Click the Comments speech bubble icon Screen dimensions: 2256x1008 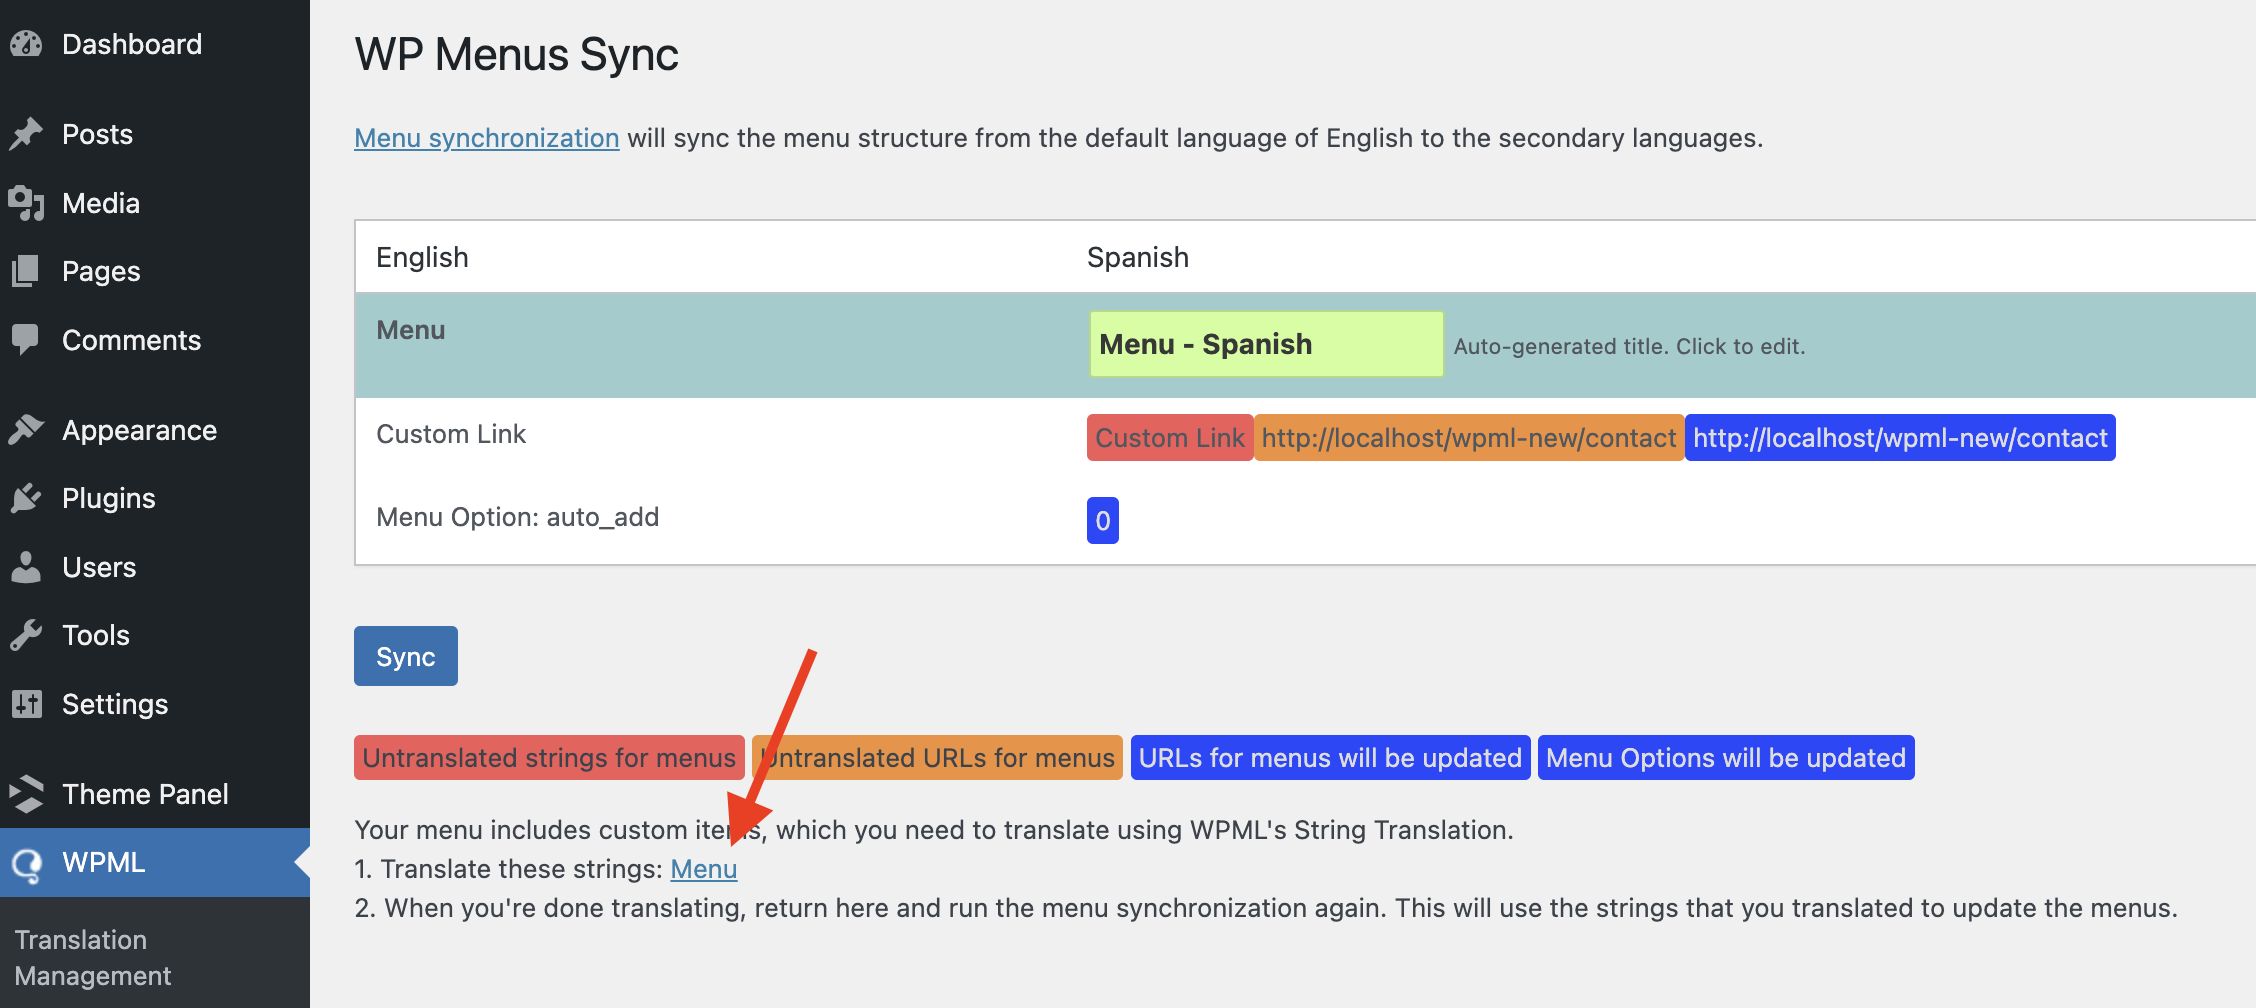[x=26, y=340]
